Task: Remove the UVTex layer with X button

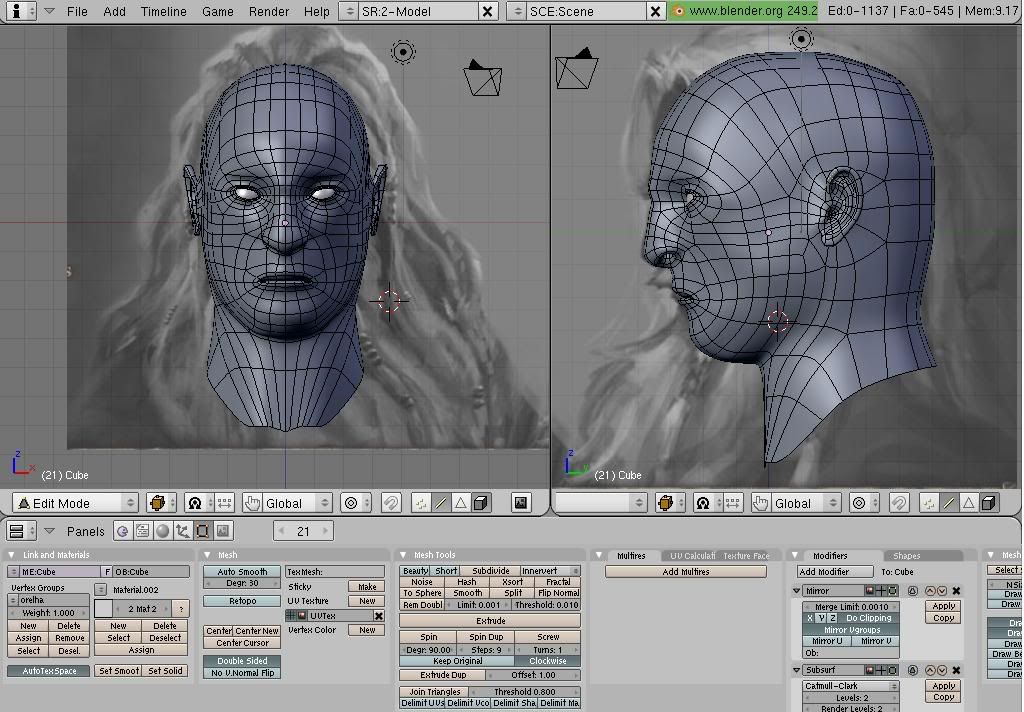Action: pyautogui.click(x=379, y=616)
